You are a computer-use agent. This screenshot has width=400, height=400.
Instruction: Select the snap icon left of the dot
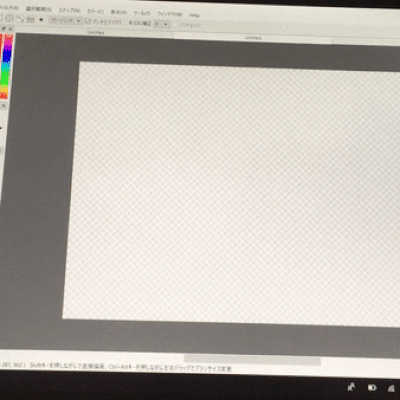pyautogui.click(x=30, y=20)
